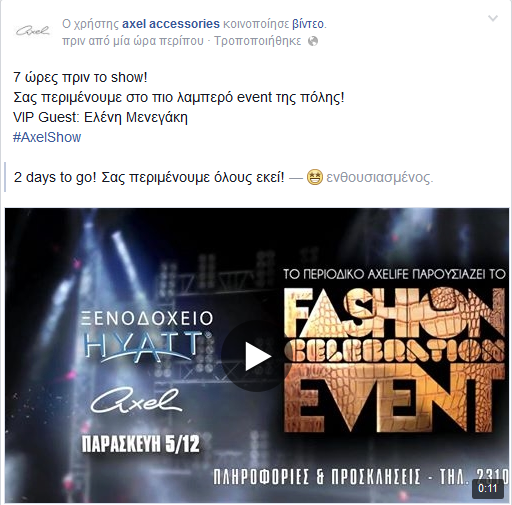Click the HYATT logo in video
The height and width of the screenshot is (505, 512).
coord(148,346)
